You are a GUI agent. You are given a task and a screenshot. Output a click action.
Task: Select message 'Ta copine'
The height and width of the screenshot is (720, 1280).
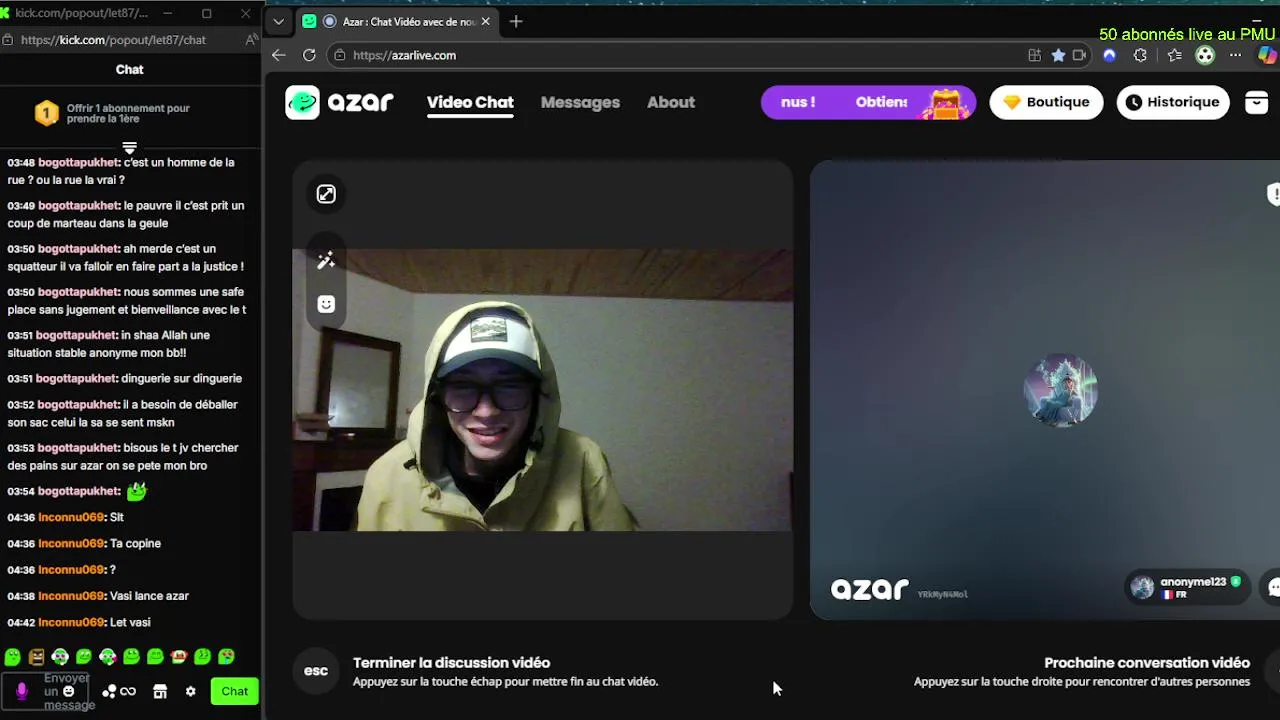pos(84,544)
